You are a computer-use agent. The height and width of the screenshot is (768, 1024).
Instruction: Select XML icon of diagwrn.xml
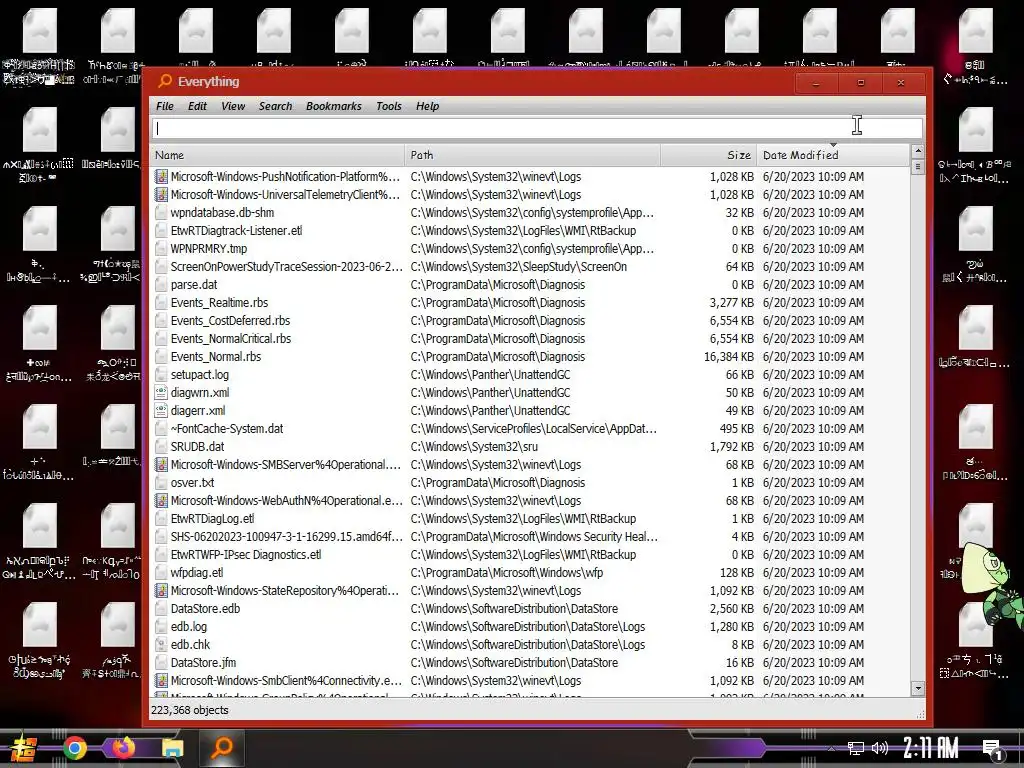pos(161,392)
